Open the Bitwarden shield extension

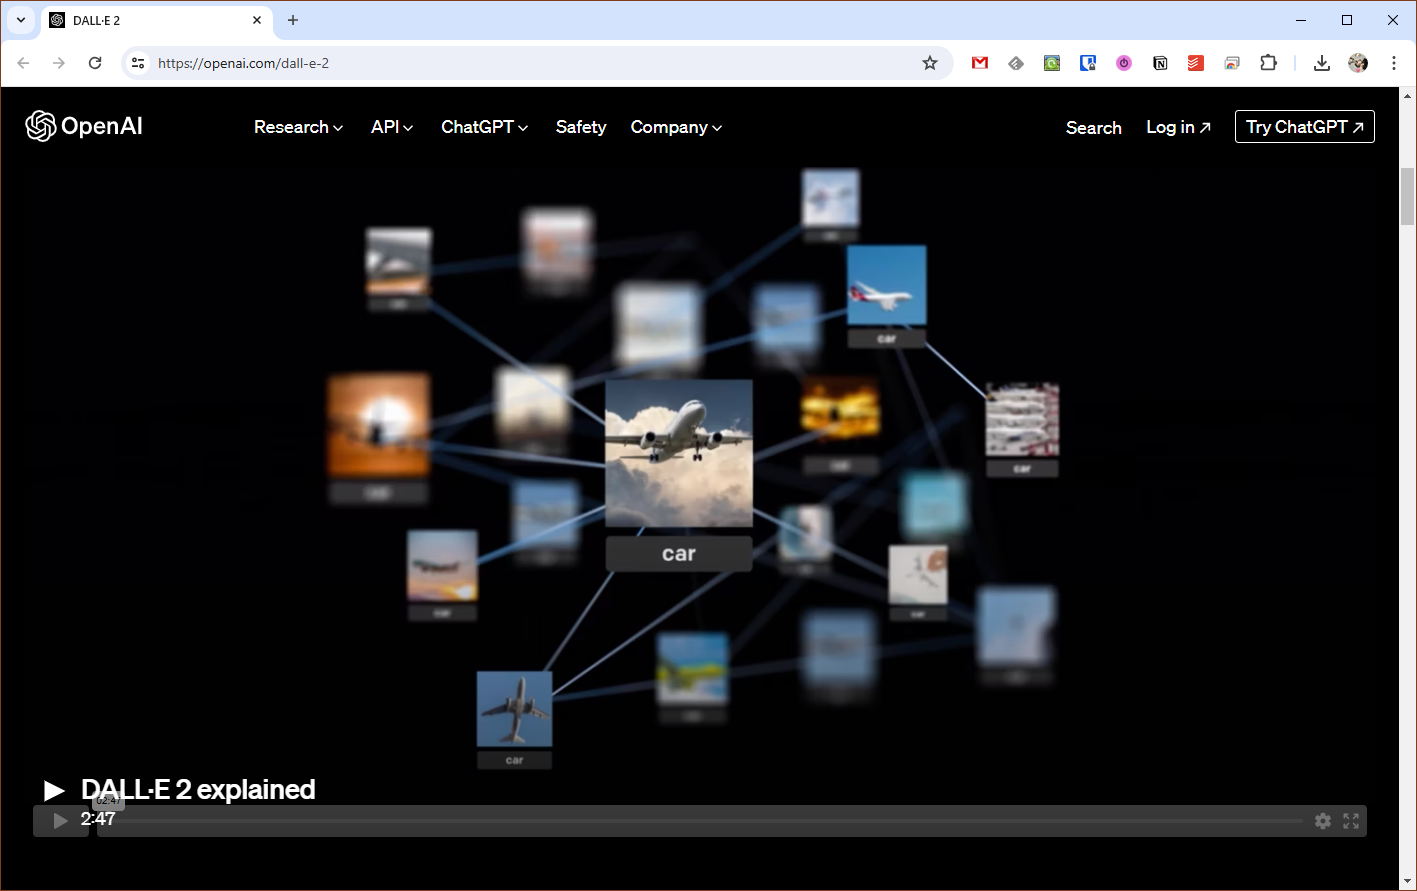(1088, 63)
